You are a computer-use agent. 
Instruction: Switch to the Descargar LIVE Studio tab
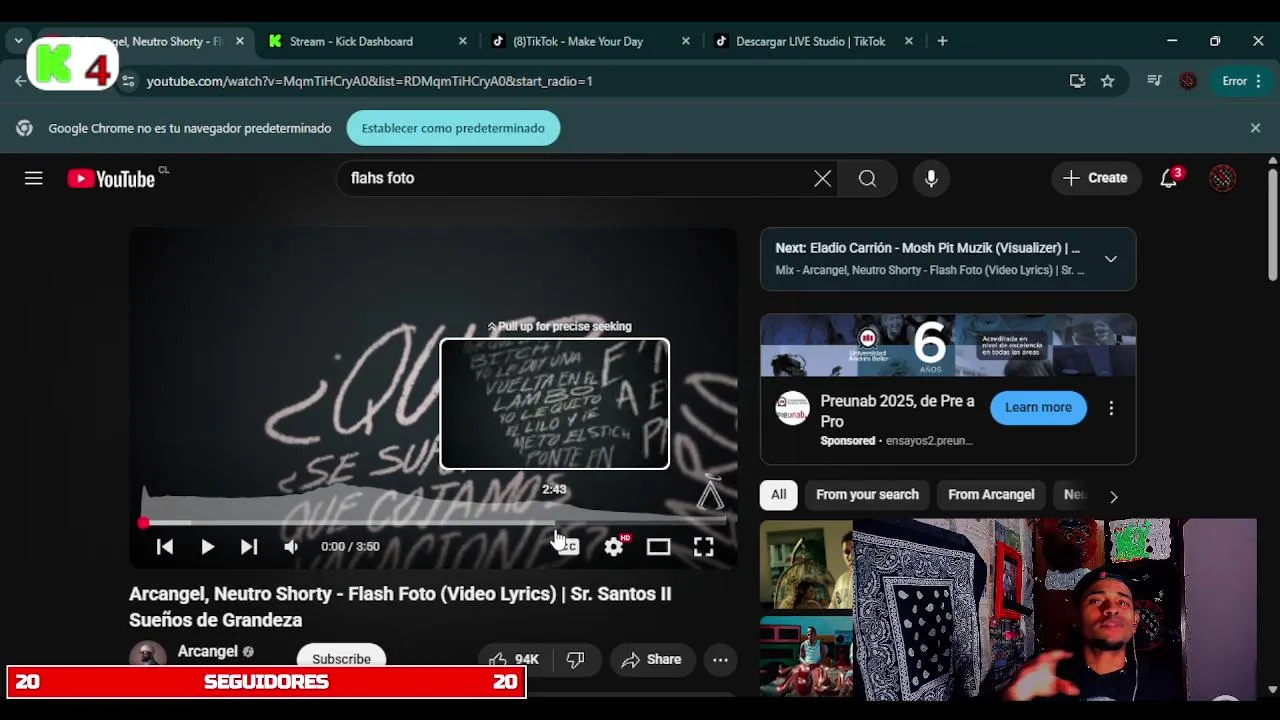coord(810,41)
